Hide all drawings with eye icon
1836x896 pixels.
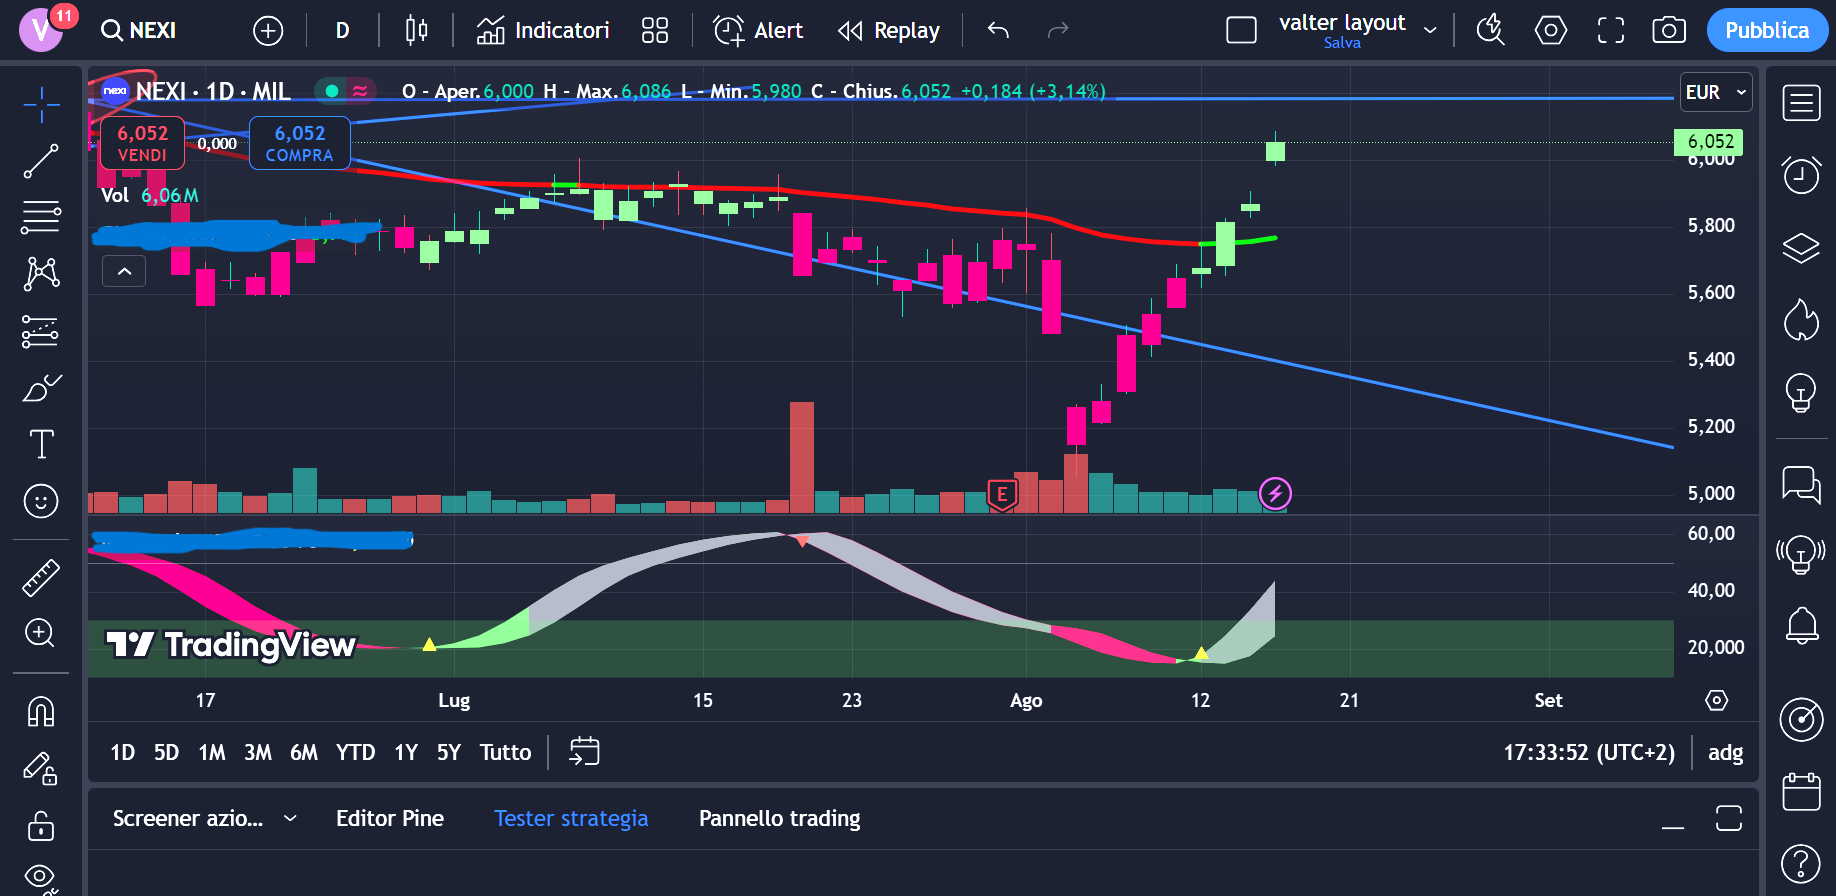click(x=41, y=879)
